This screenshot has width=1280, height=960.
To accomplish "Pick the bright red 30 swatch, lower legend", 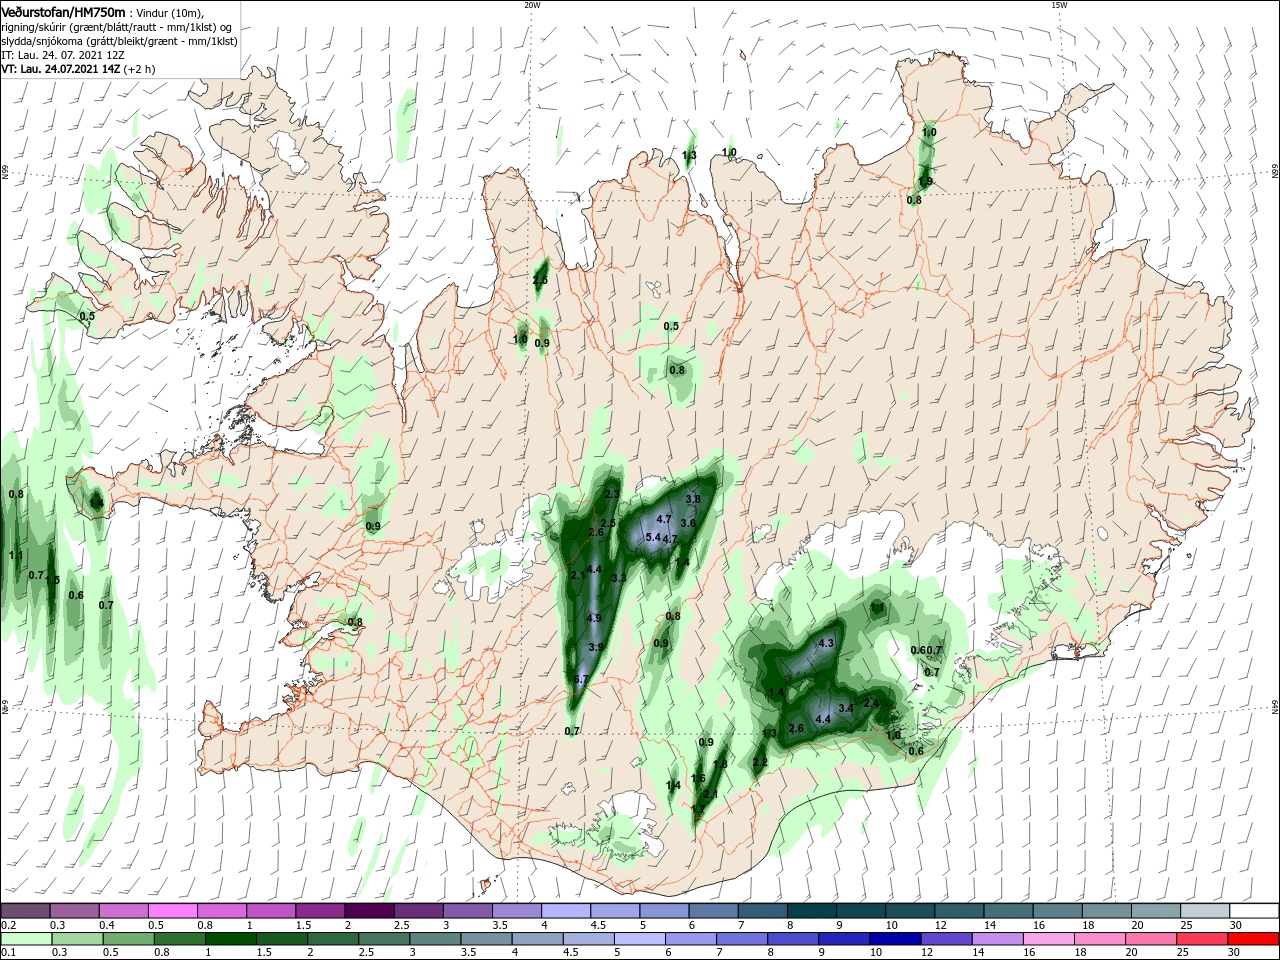I will (x=1254, y=939).
